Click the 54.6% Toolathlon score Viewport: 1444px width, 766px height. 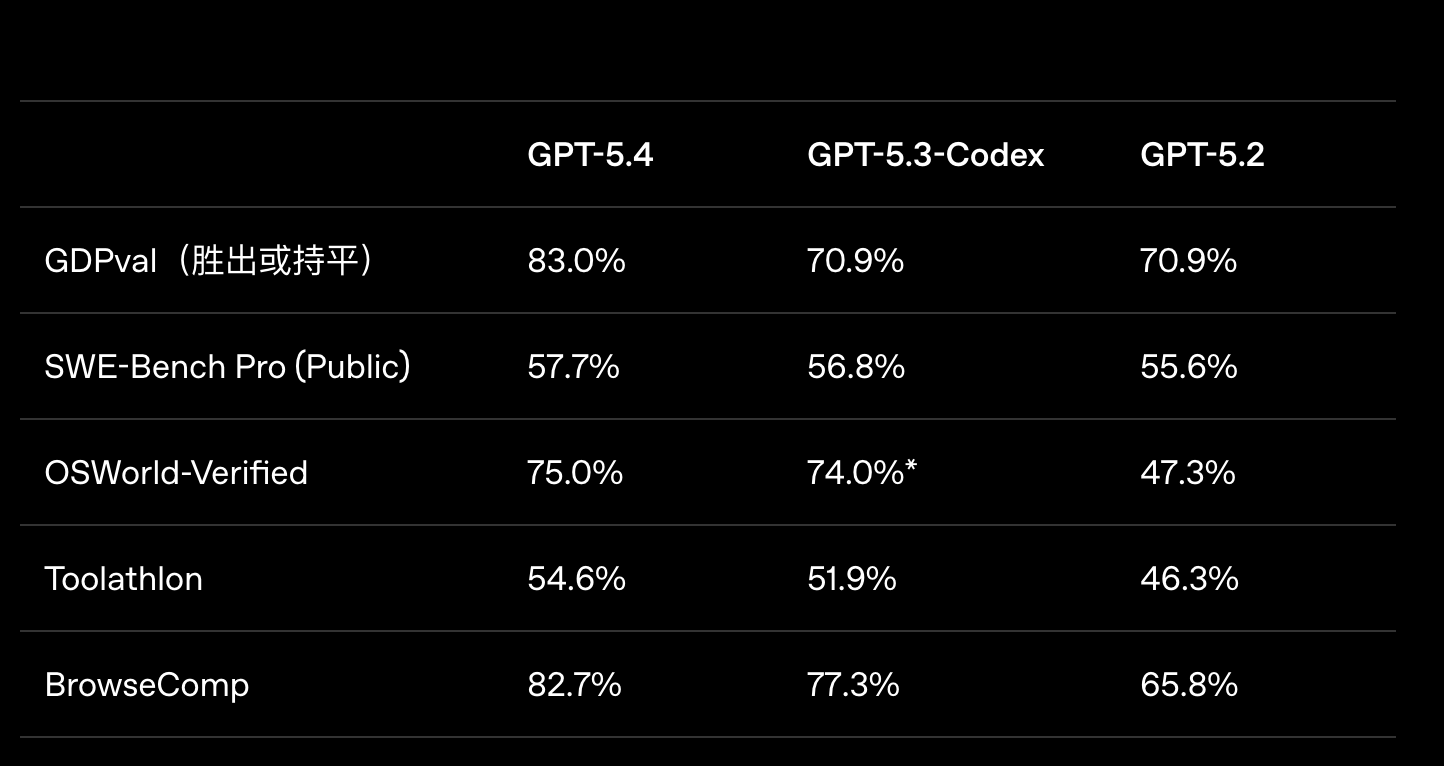576,579
